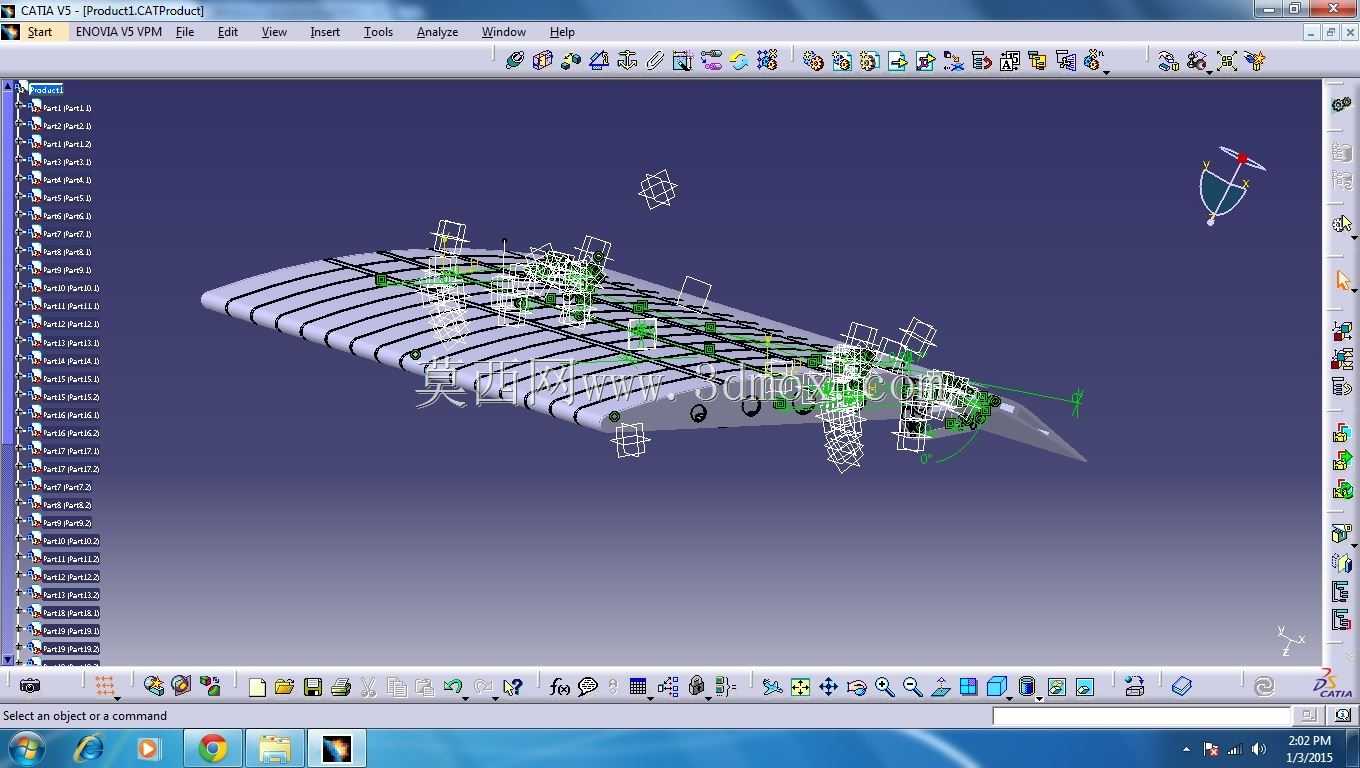Select Part9 (Part9.1) in the tree

(67, 270)
